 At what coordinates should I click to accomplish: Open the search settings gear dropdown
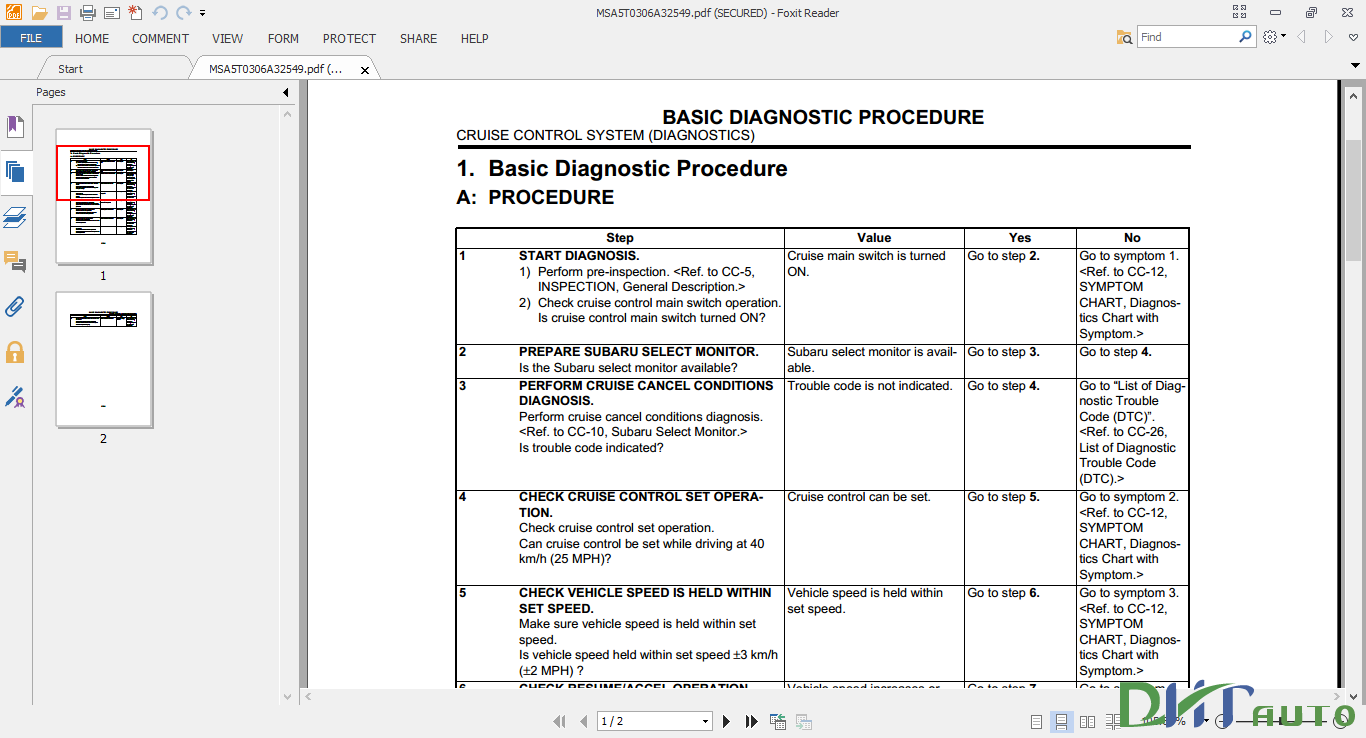(x=1274, y=37)
